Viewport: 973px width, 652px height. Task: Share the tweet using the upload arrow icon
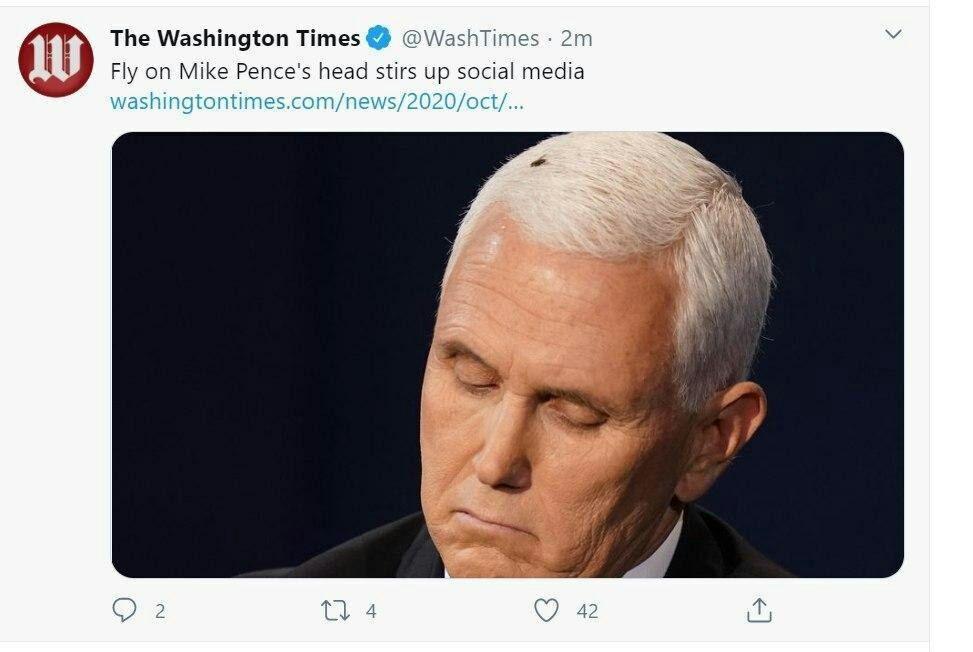click(x=759, y=610)
